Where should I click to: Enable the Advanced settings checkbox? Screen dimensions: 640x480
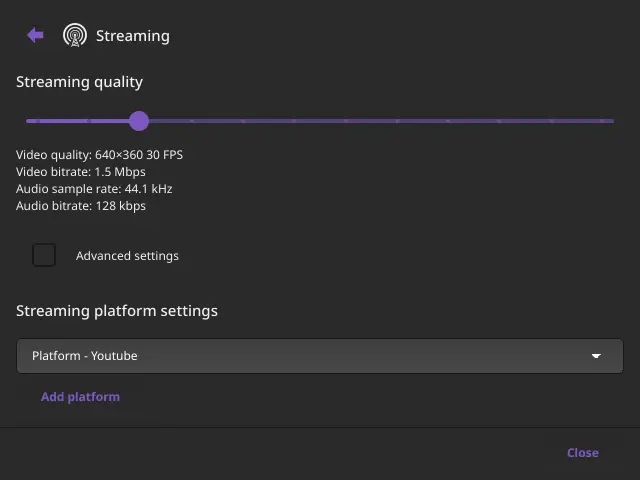tap(44, 255)
